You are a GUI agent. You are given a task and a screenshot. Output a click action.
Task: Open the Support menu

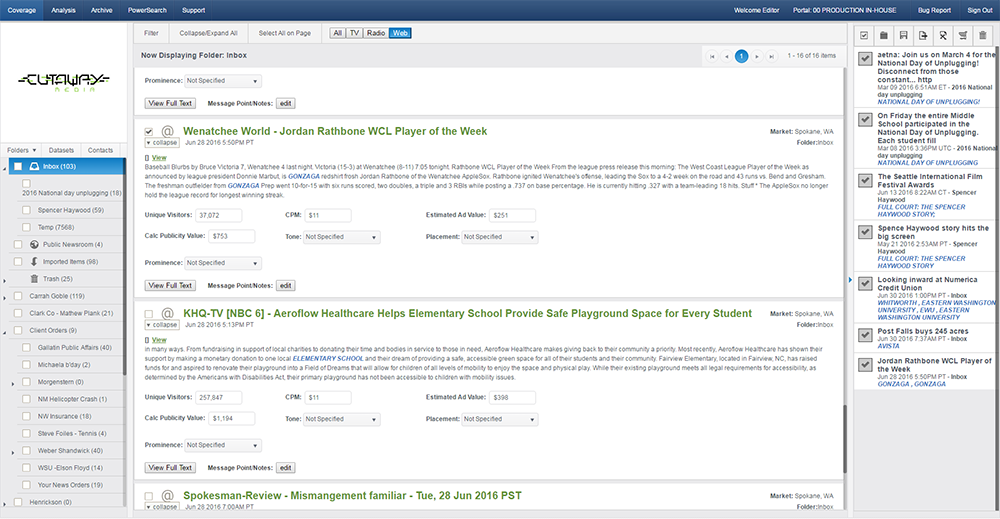coord(193,10)
